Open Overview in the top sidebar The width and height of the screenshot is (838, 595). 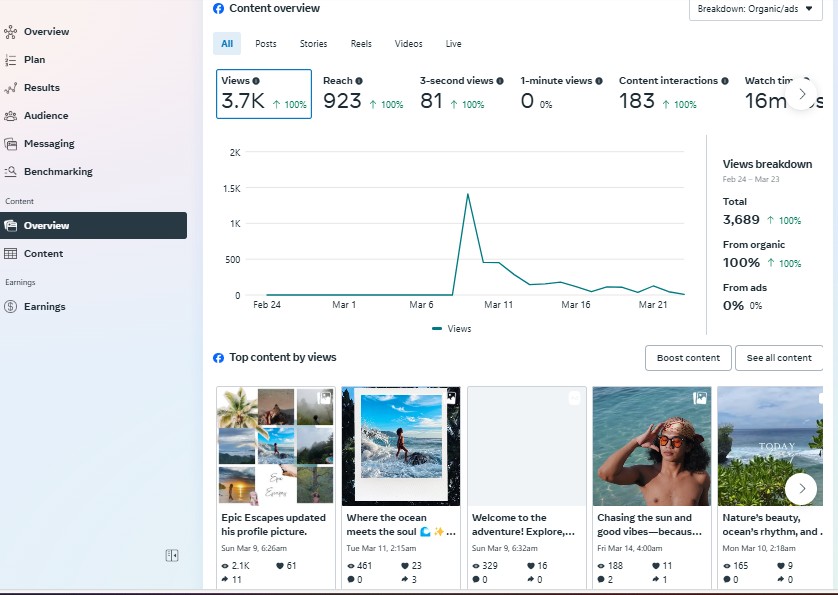point(46,32)
